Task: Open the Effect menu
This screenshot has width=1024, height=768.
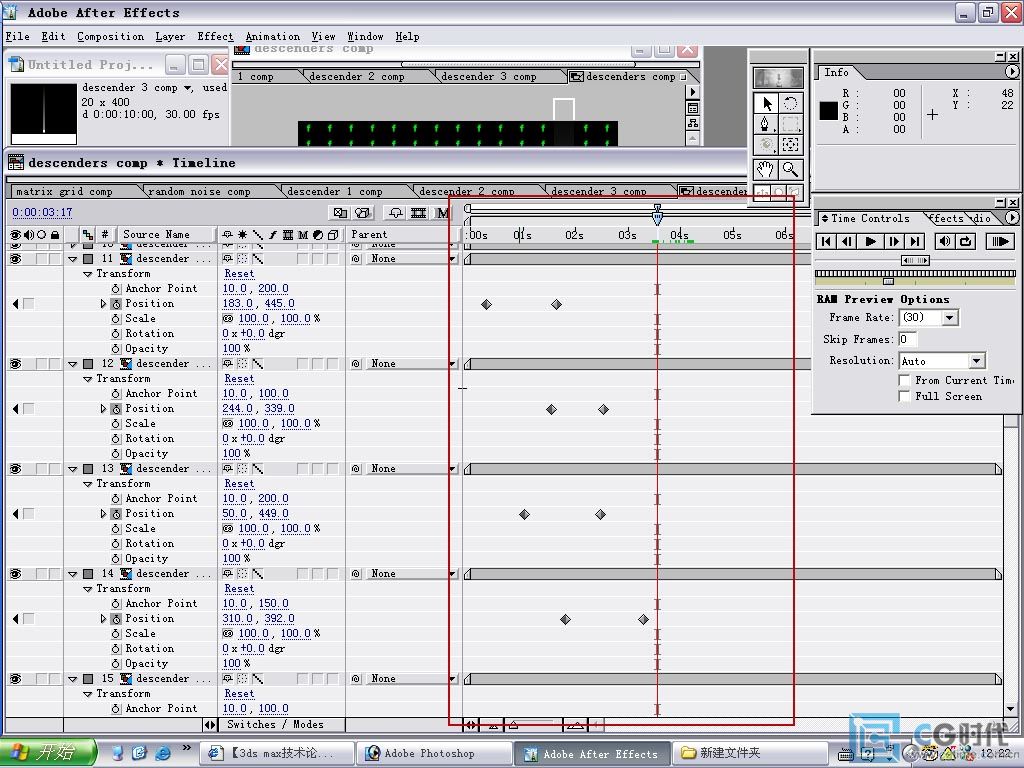Action: 215,37
